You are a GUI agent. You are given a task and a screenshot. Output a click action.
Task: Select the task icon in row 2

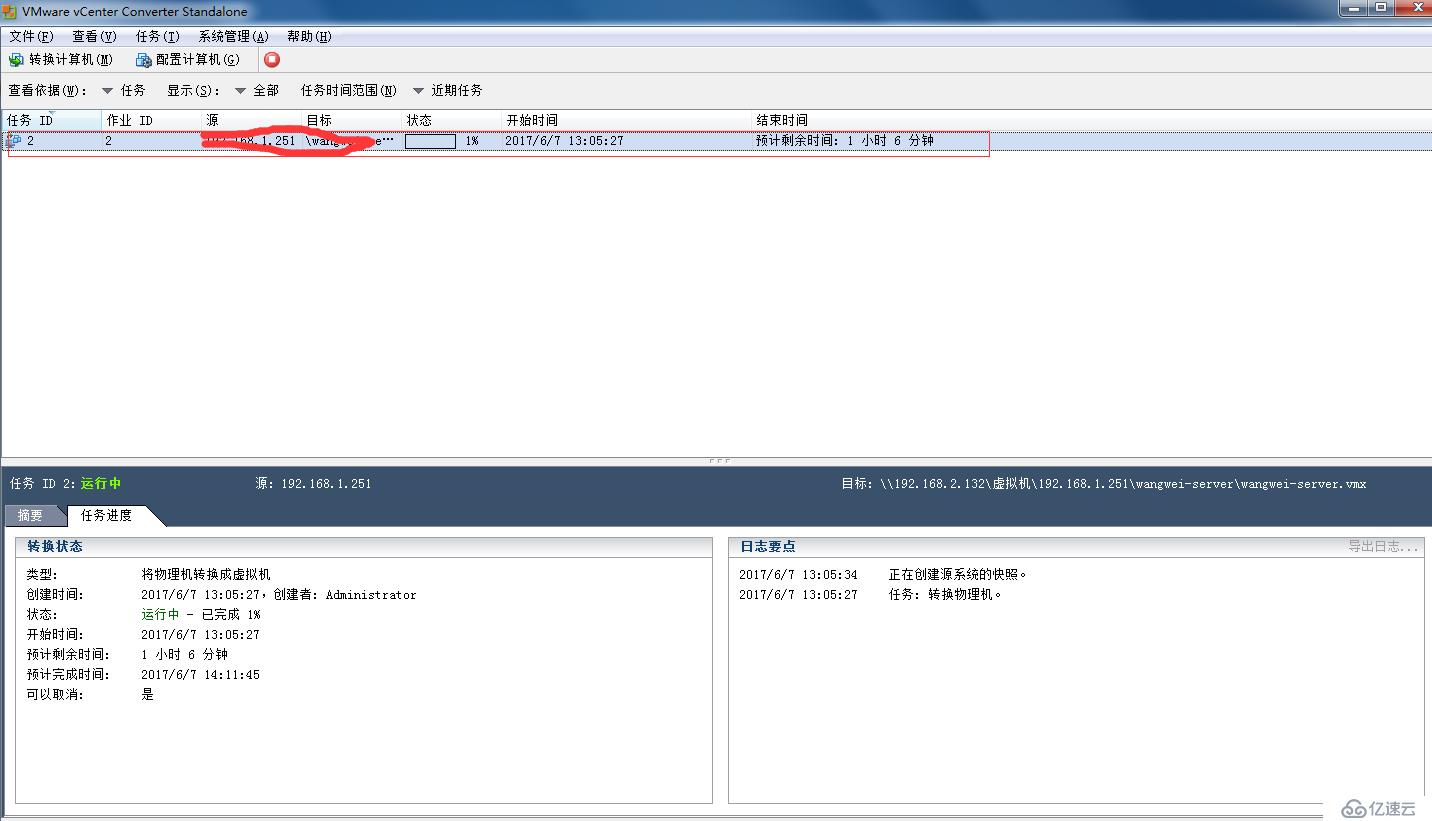[14, 141]
